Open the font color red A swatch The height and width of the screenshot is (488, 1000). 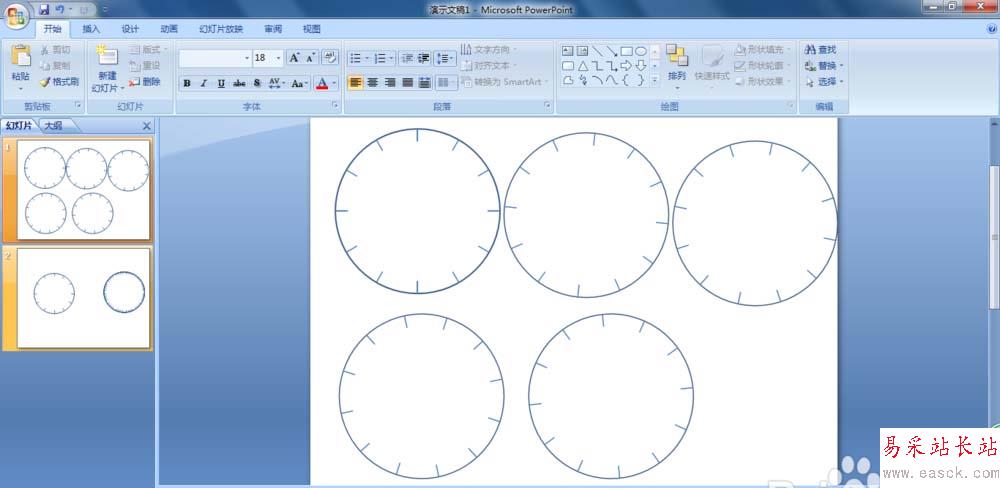click(322, 83)
